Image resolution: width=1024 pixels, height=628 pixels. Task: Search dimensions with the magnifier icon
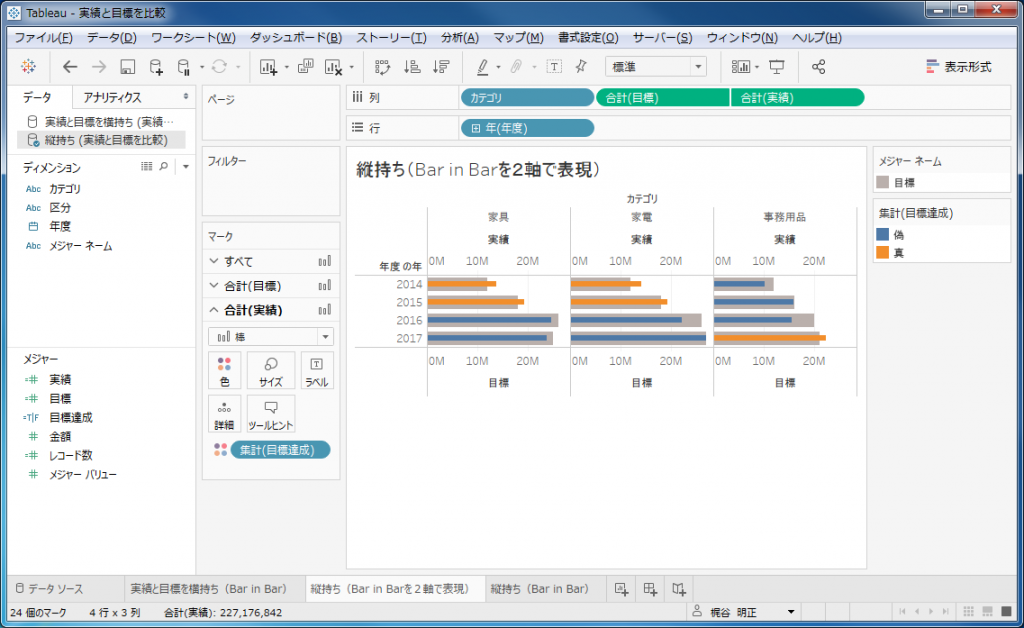[164, 167]
